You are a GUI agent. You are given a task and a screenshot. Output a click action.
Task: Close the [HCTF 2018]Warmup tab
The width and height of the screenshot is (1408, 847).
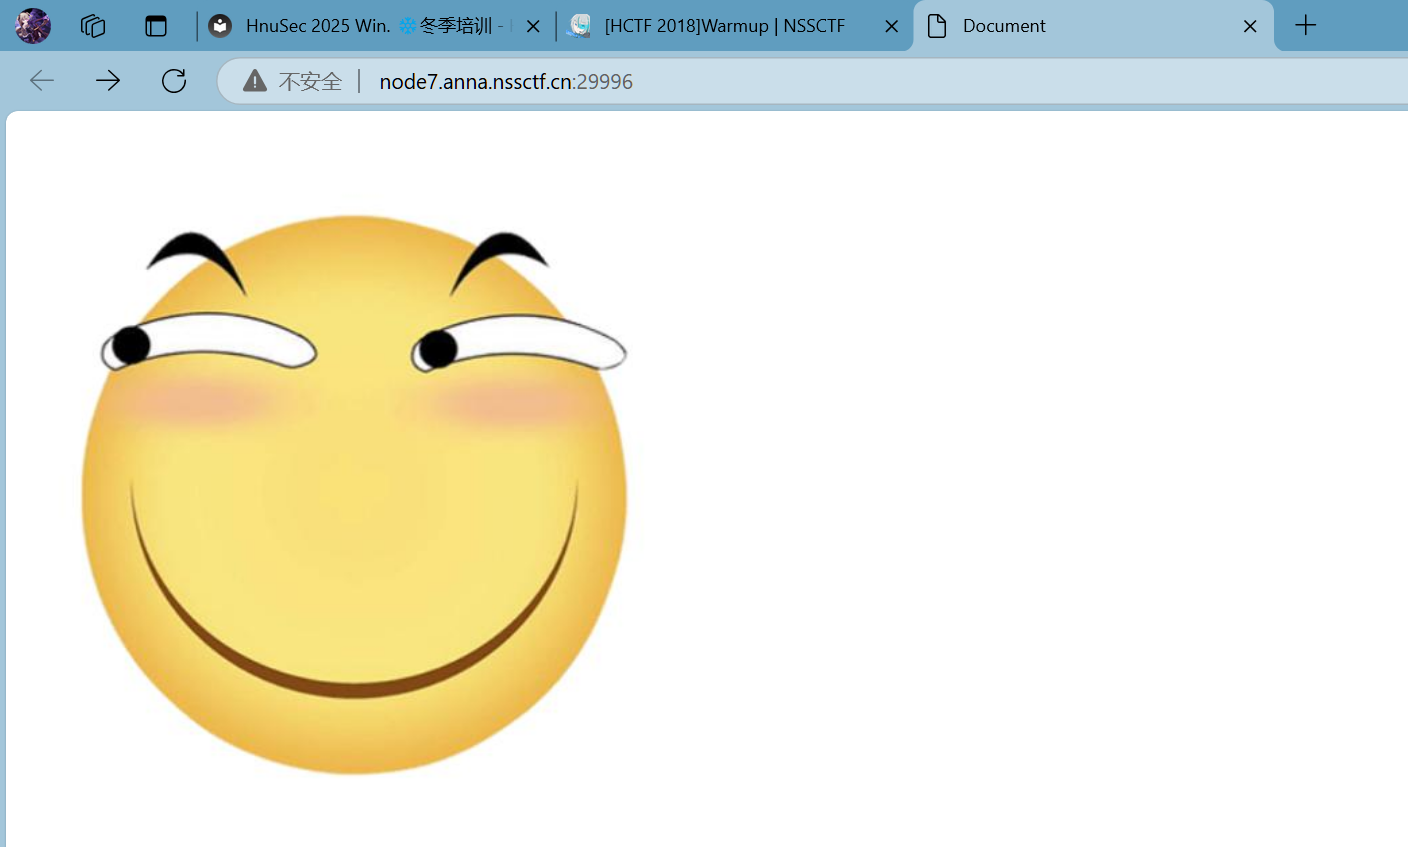coord(892,26)
